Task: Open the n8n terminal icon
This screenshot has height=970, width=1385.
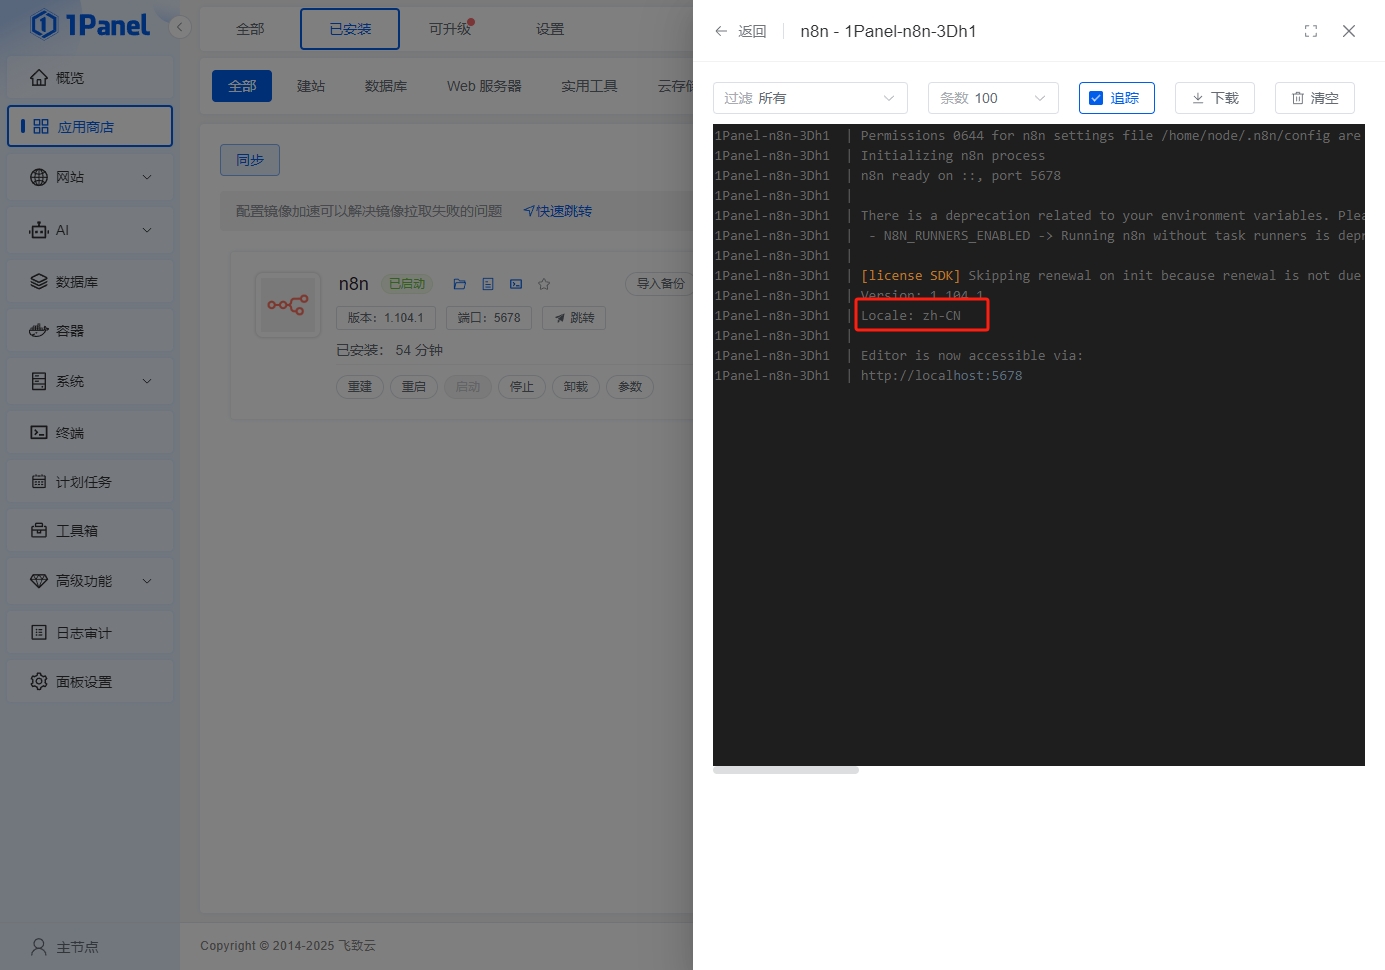Action: (516, 284)
